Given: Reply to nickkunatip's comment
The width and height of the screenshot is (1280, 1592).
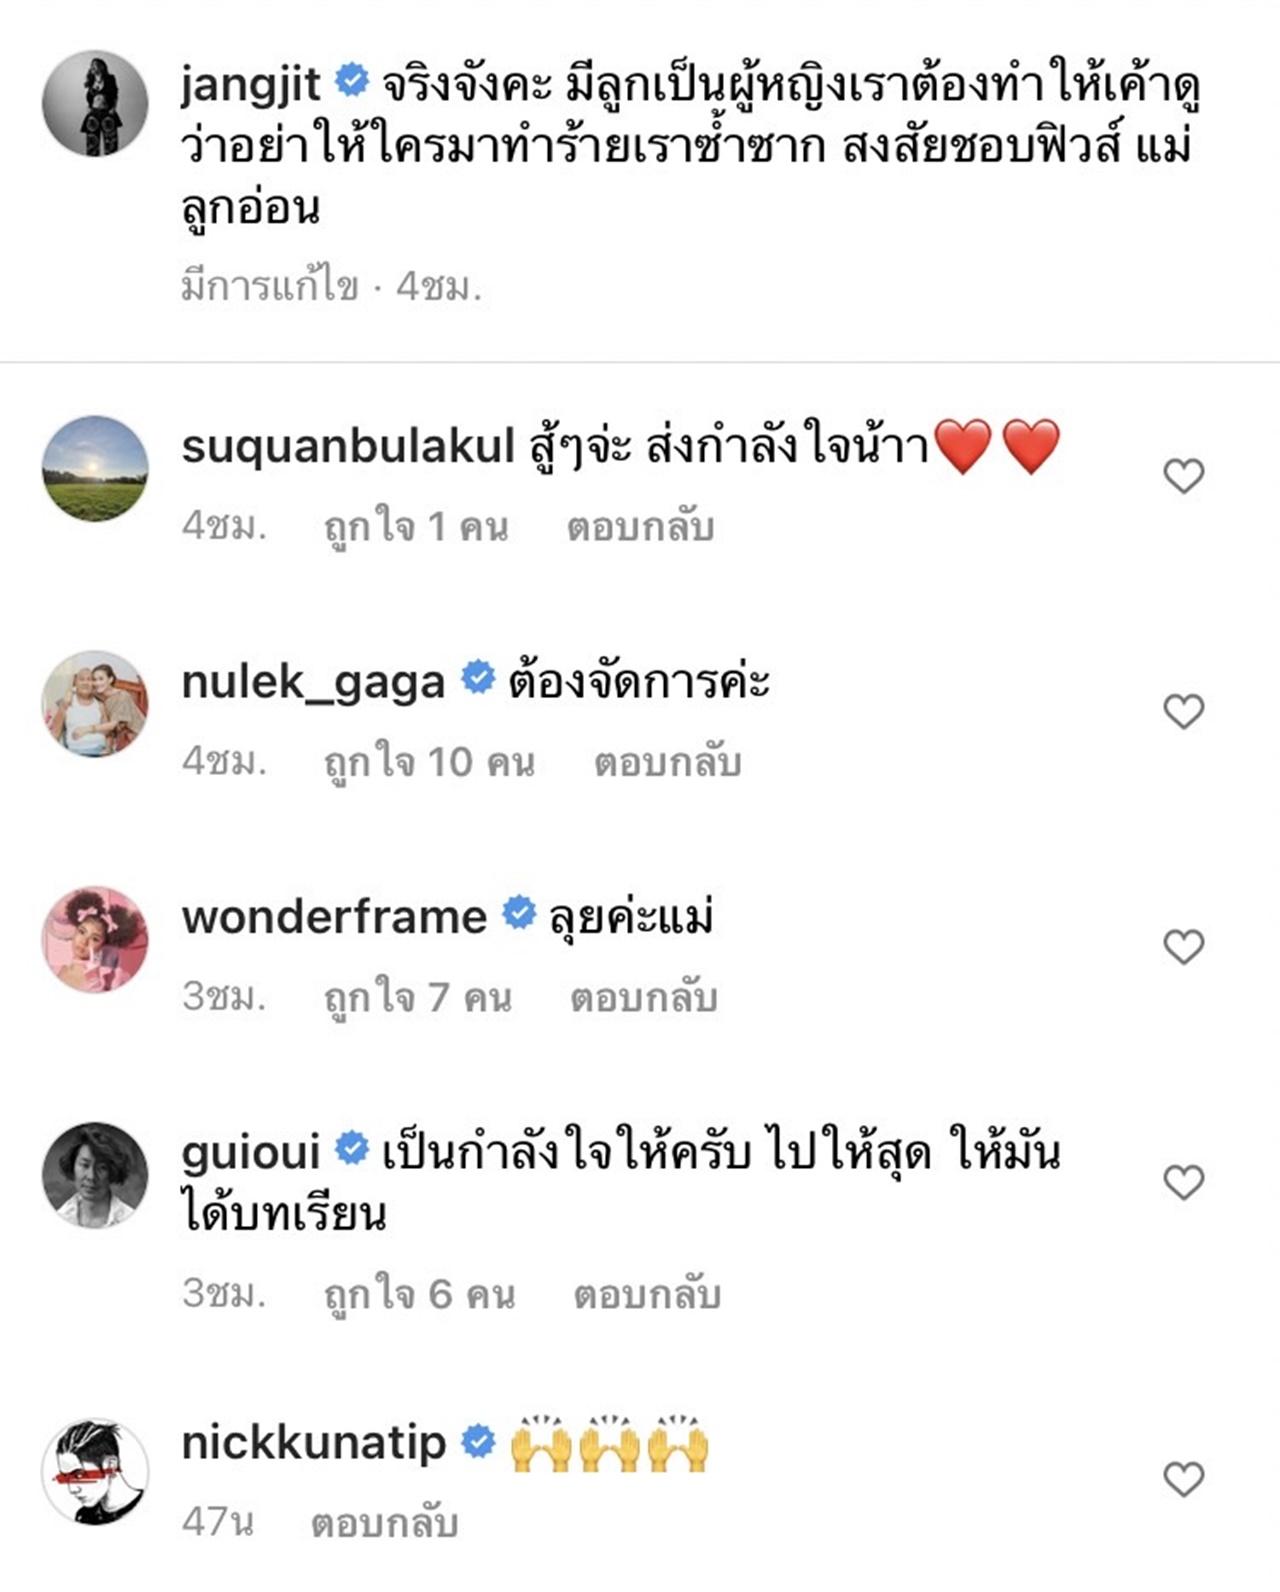Looking at the screenshot, I should coord(384,1523).
